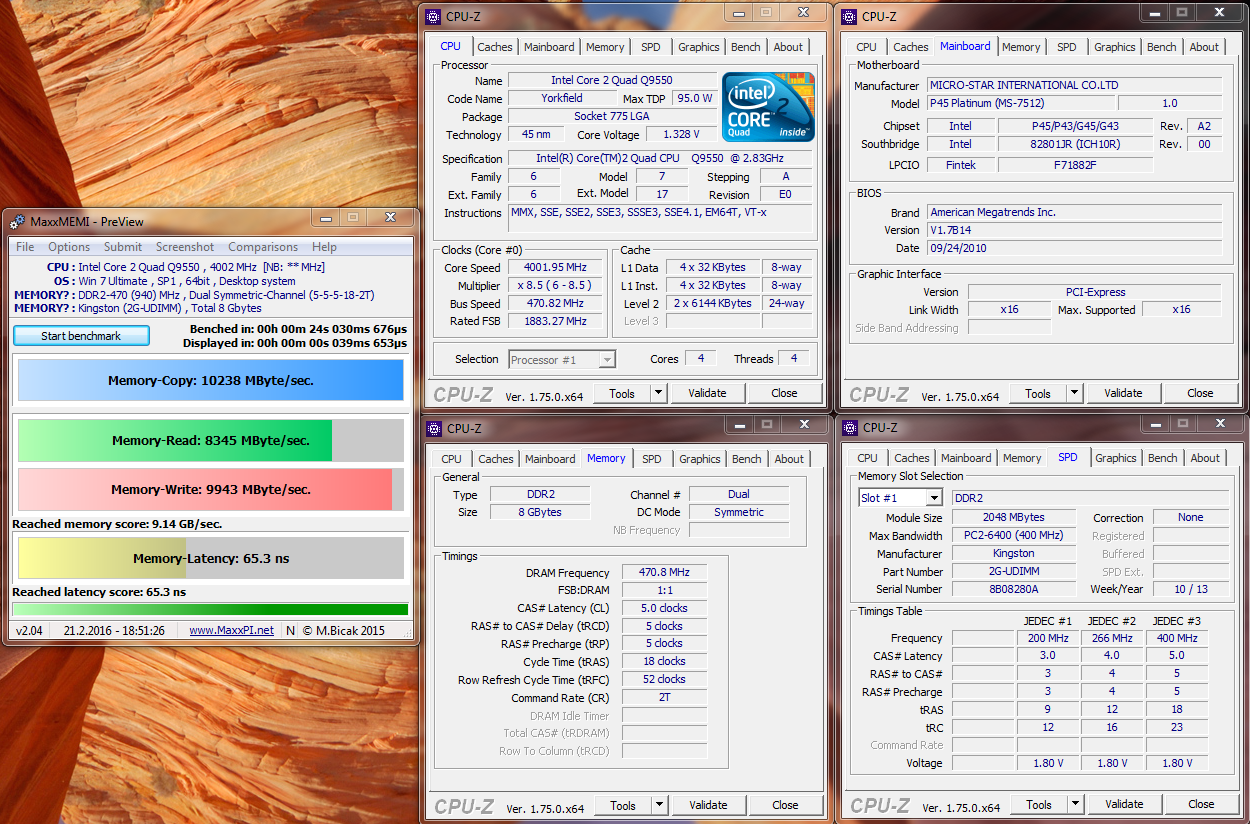The height and width of the screenshot is (824, 1250).
Task: Open the Tools dropdown arrow in the SPD window
Action: pyautogui.click(x=1075, y=804)
